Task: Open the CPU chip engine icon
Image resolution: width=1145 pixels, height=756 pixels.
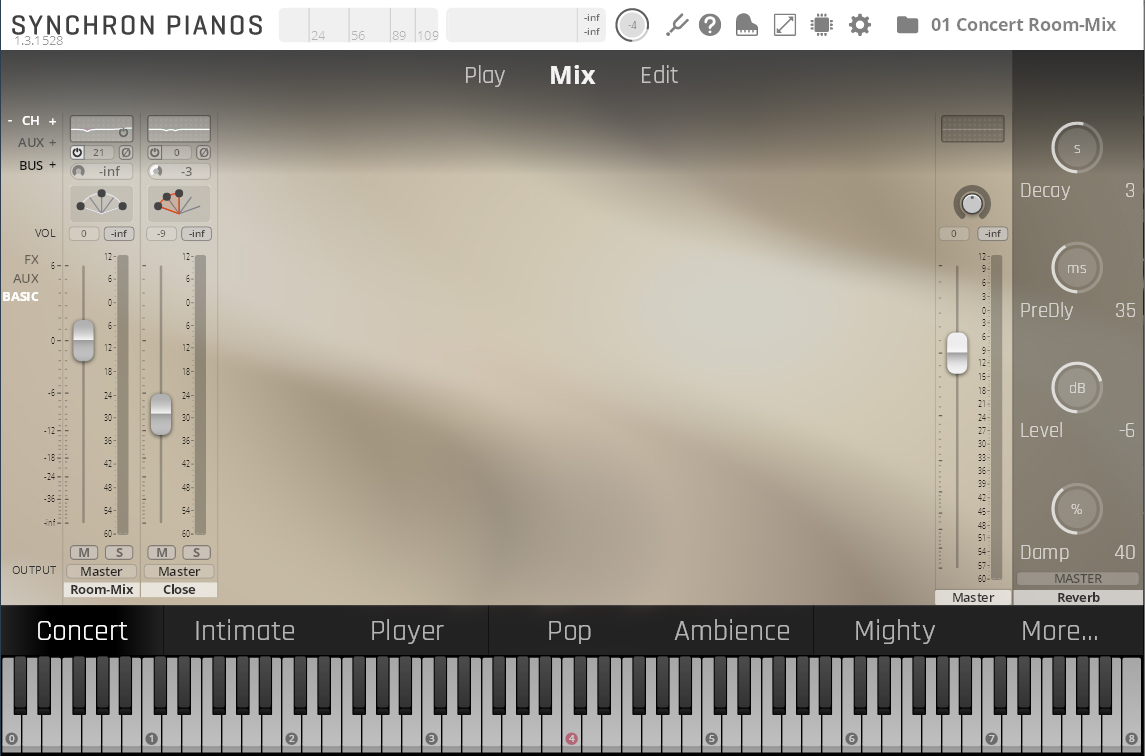Action: pyautogui.click(x=821, y=24)
